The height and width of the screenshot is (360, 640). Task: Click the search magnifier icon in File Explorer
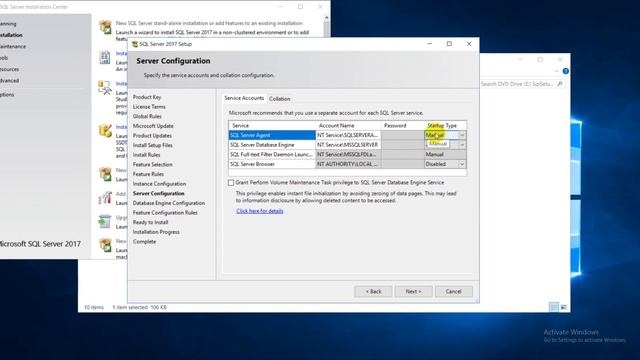click(x=560, y=84)
